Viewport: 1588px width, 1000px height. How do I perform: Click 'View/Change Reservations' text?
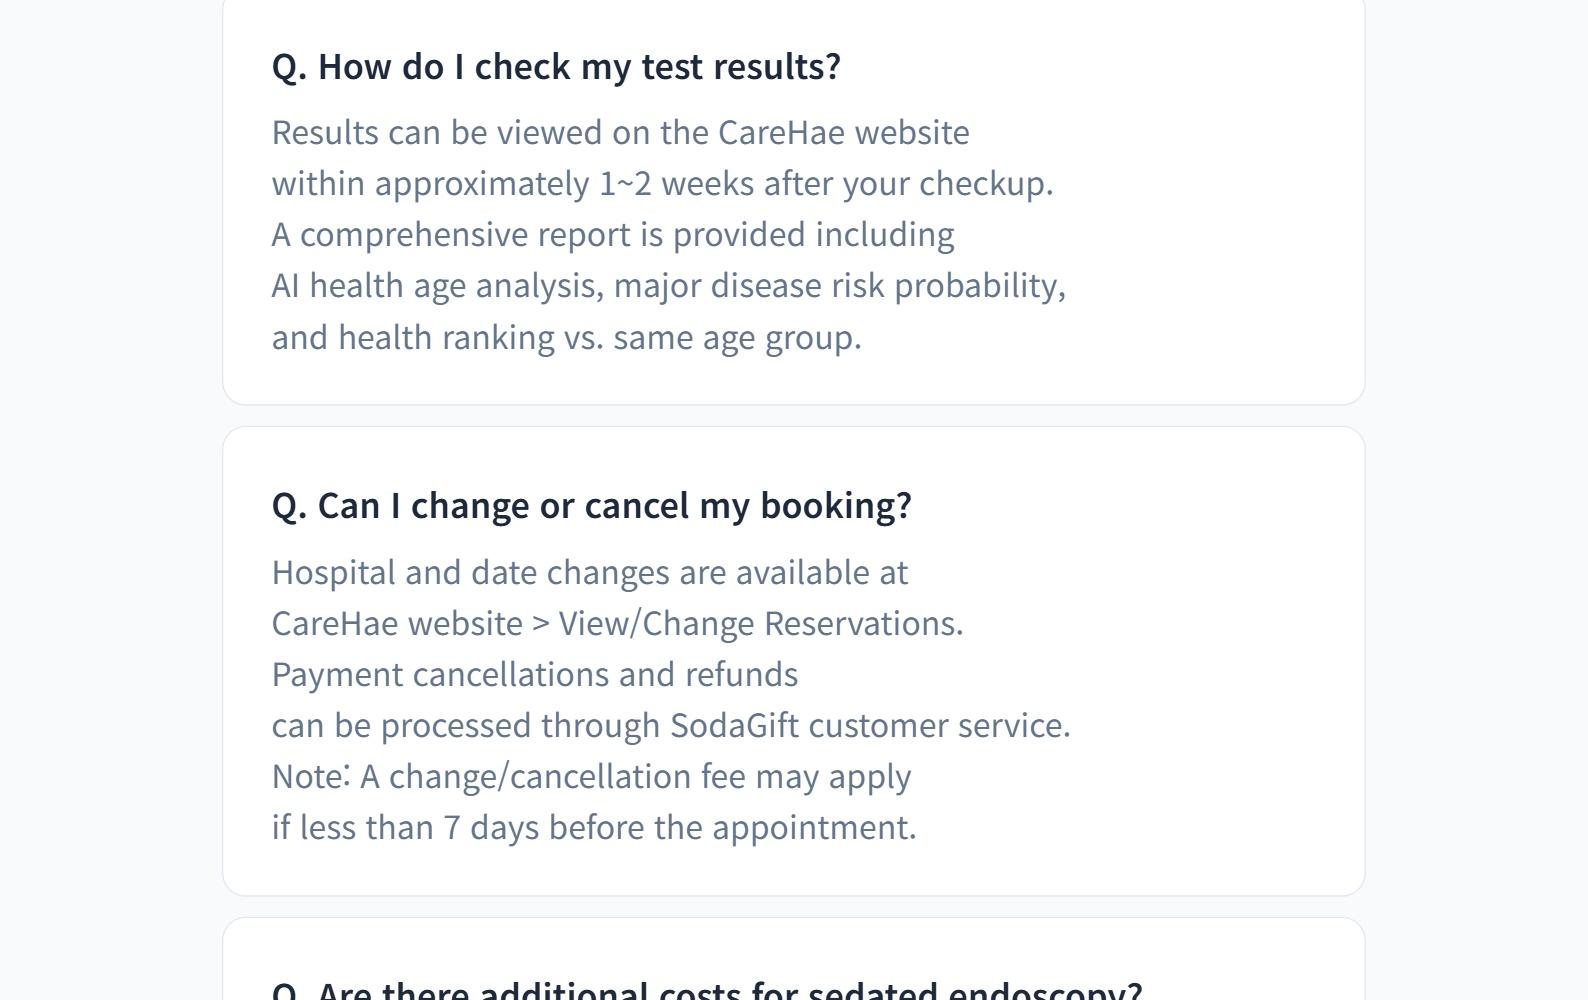(x=760, y=624)
